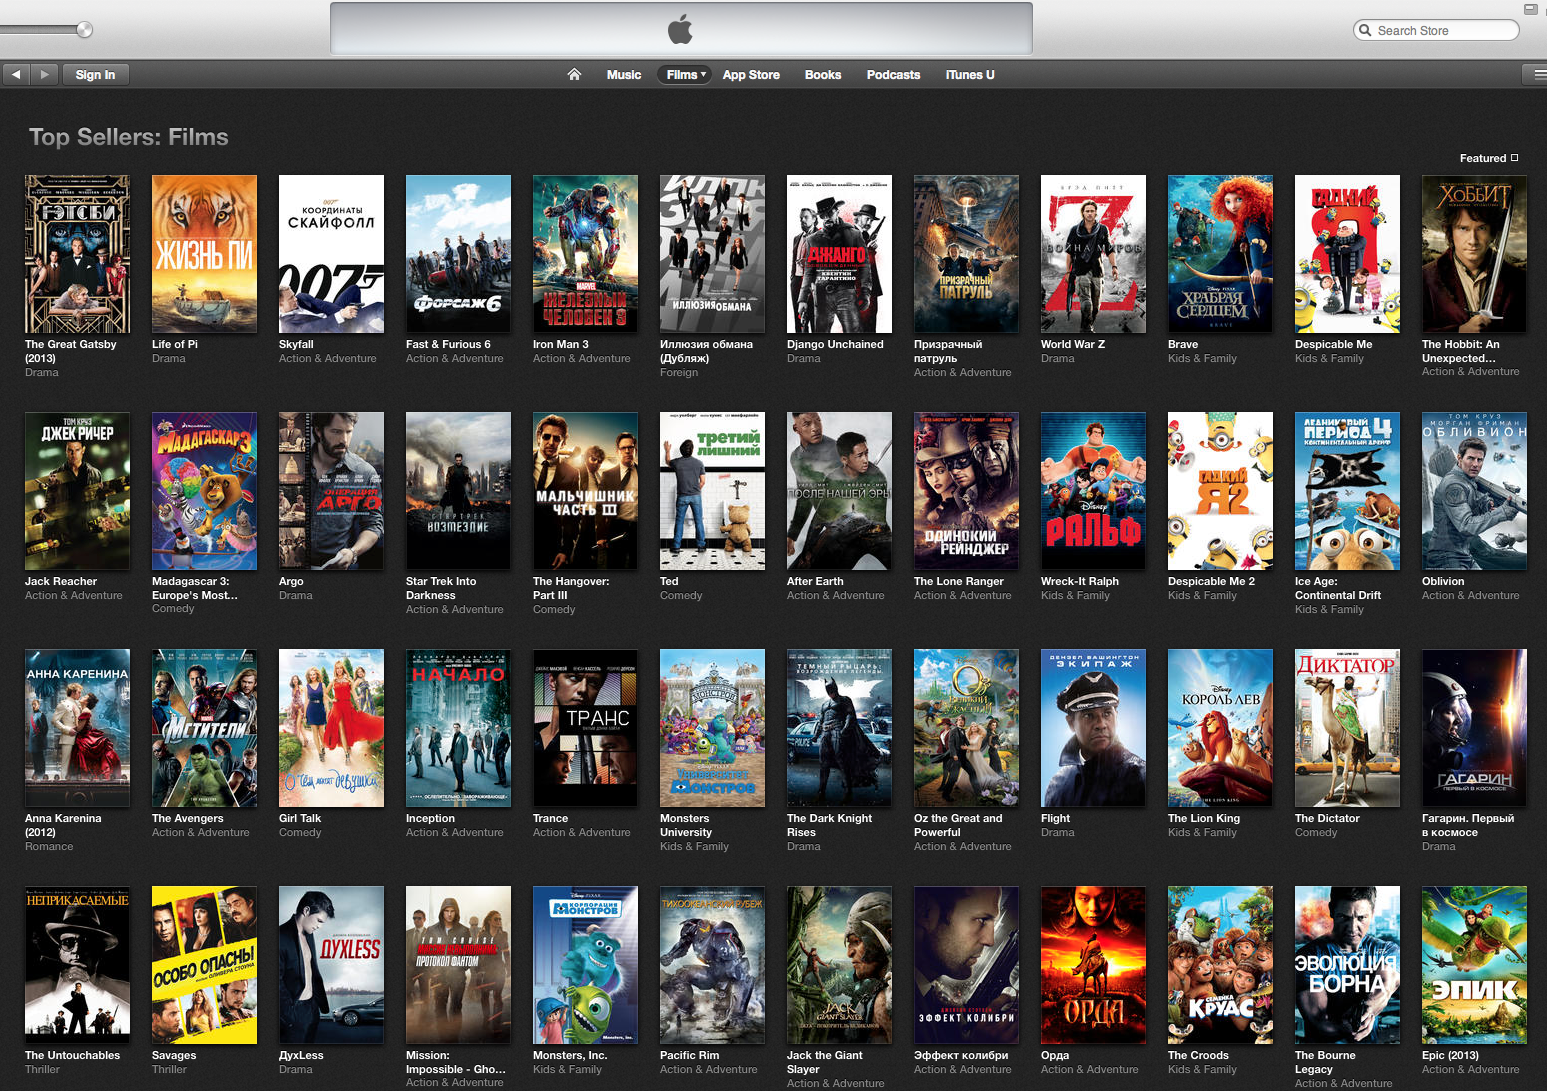Screen dimensions: 1547x1091
Task: Open the Iron Man 3 poster
Action: [x=585, y=254]
